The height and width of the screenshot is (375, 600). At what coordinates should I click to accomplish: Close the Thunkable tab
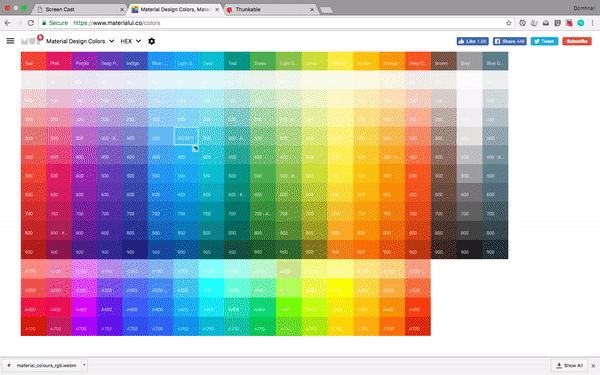click(x=312, y=9)
